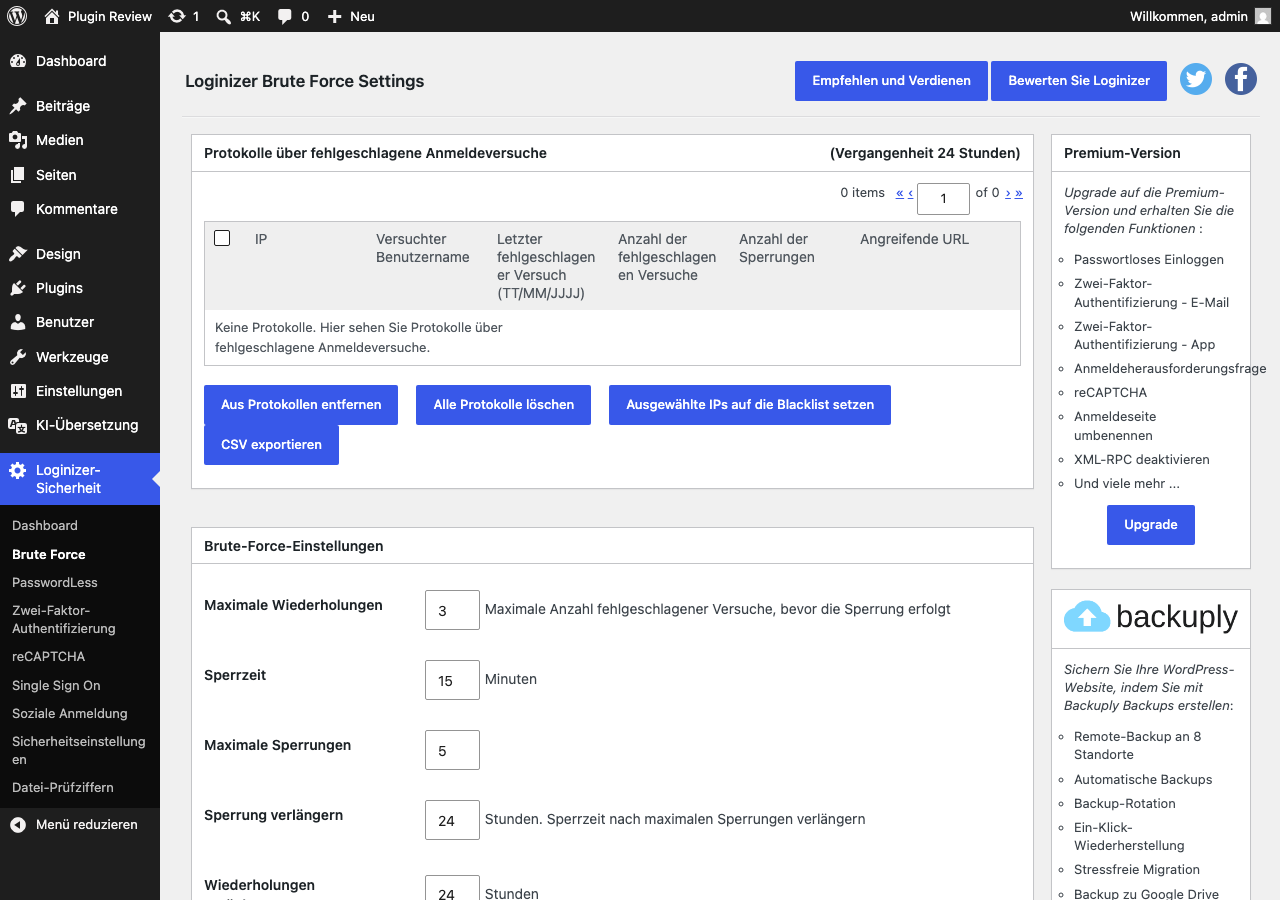The height and width of the screenshot is (900, 1280).
Task: Toggle the select-all checkbox in protocol table
Action: (222, 238)
